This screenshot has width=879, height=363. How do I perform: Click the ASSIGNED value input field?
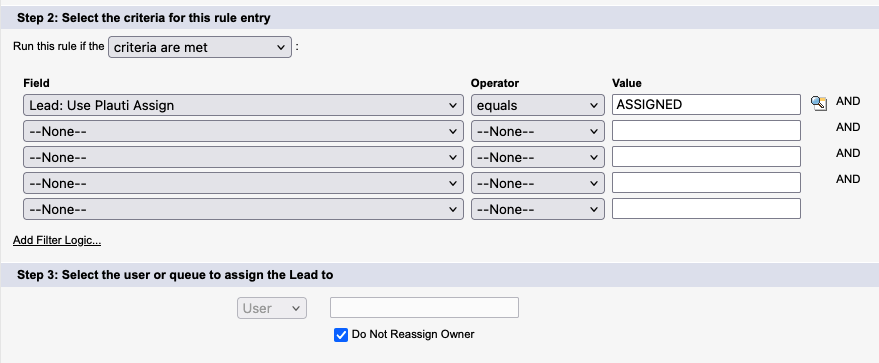[706, 105]
